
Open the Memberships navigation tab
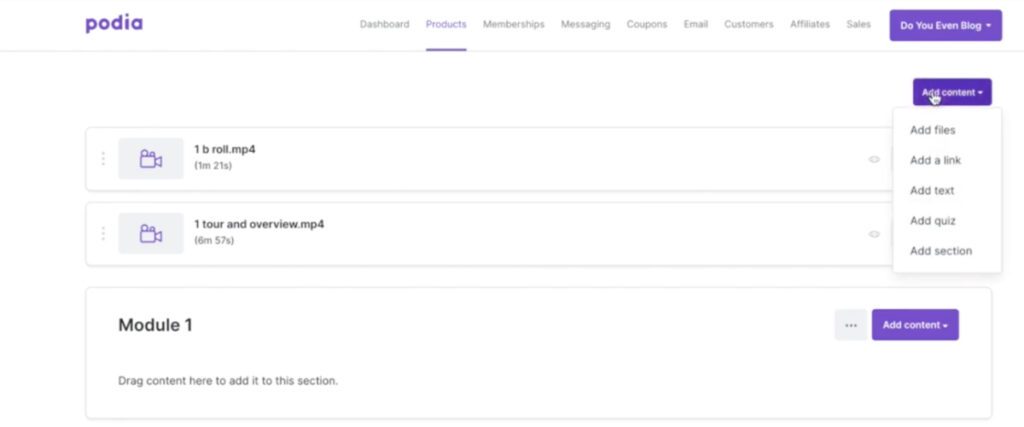pyautogui.click(x=513, y=25)
